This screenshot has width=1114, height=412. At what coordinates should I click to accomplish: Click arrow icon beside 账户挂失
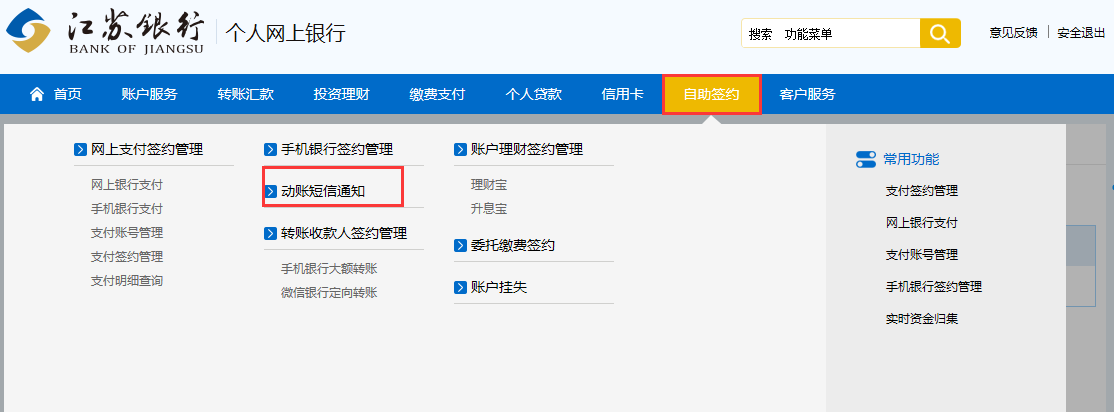coord(460,287)
